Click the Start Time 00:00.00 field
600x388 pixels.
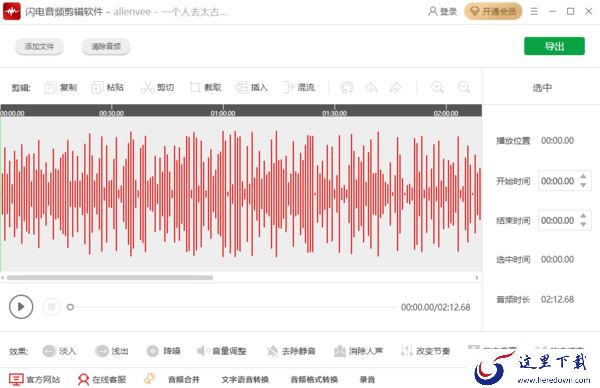tap(558, 181)
